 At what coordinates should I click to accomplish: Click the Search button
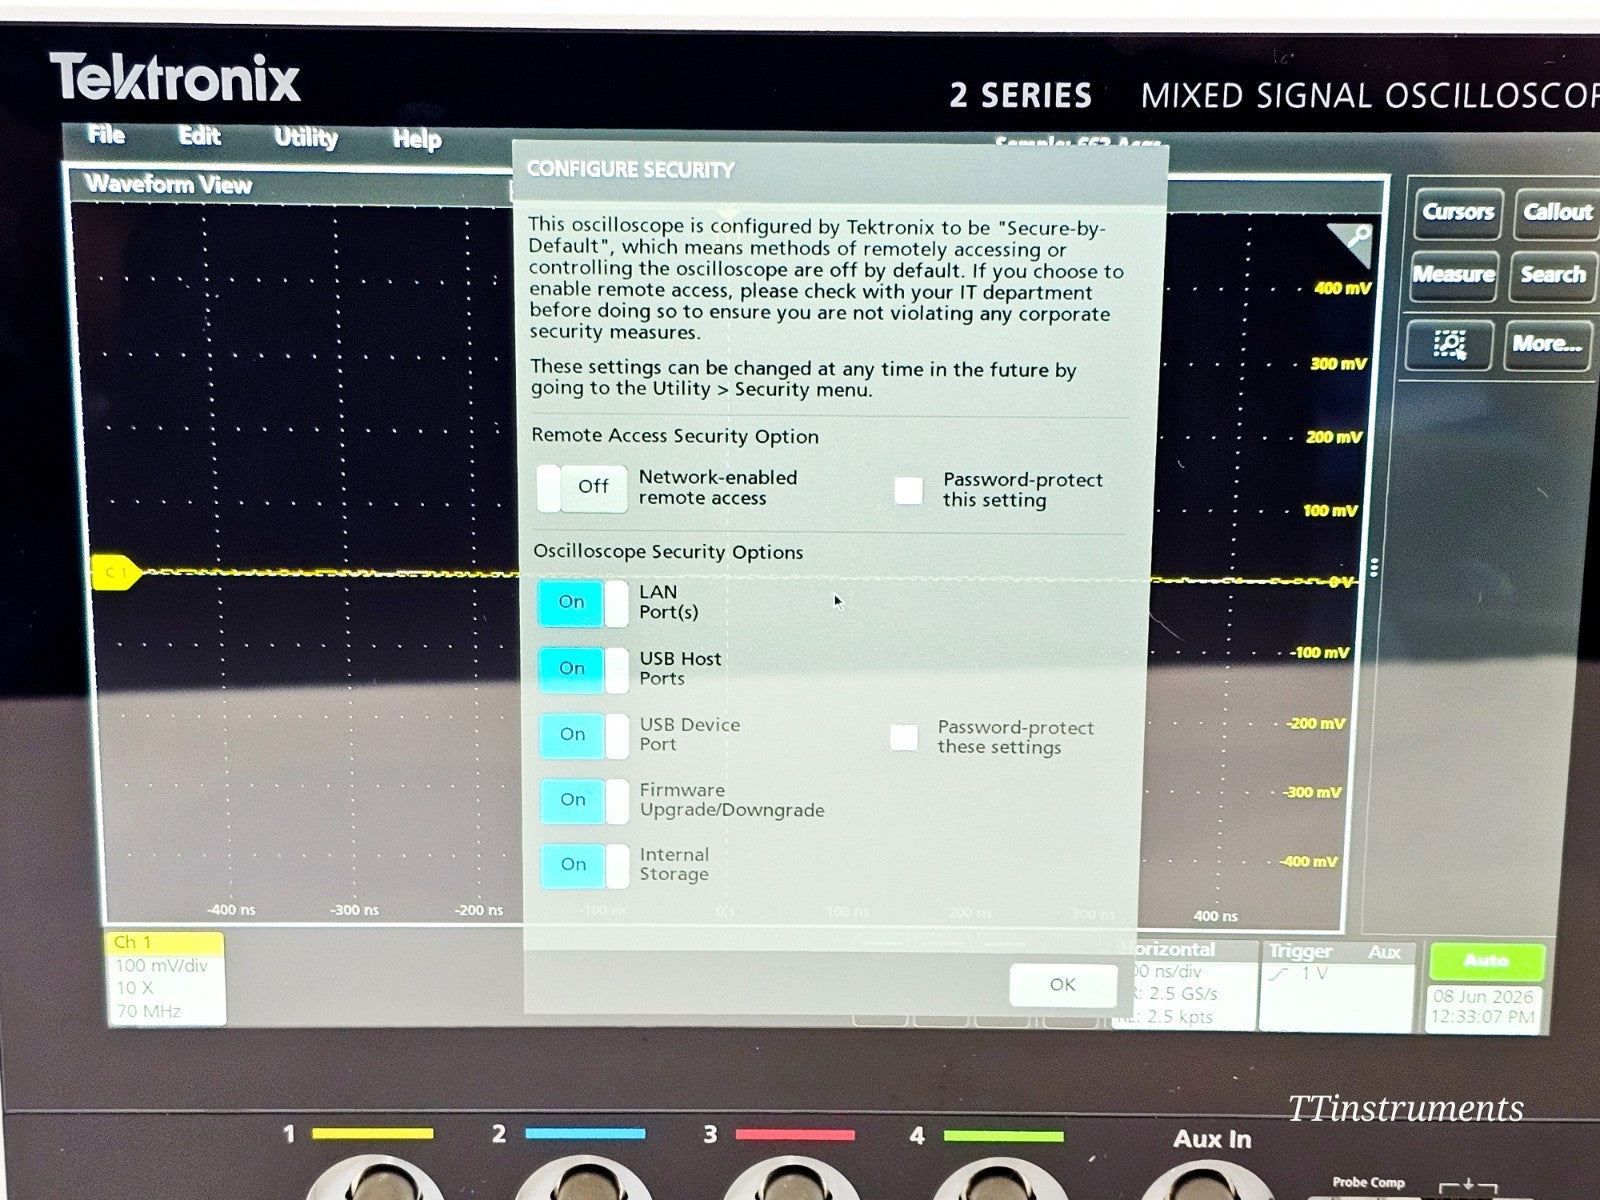pos(1553,275)
